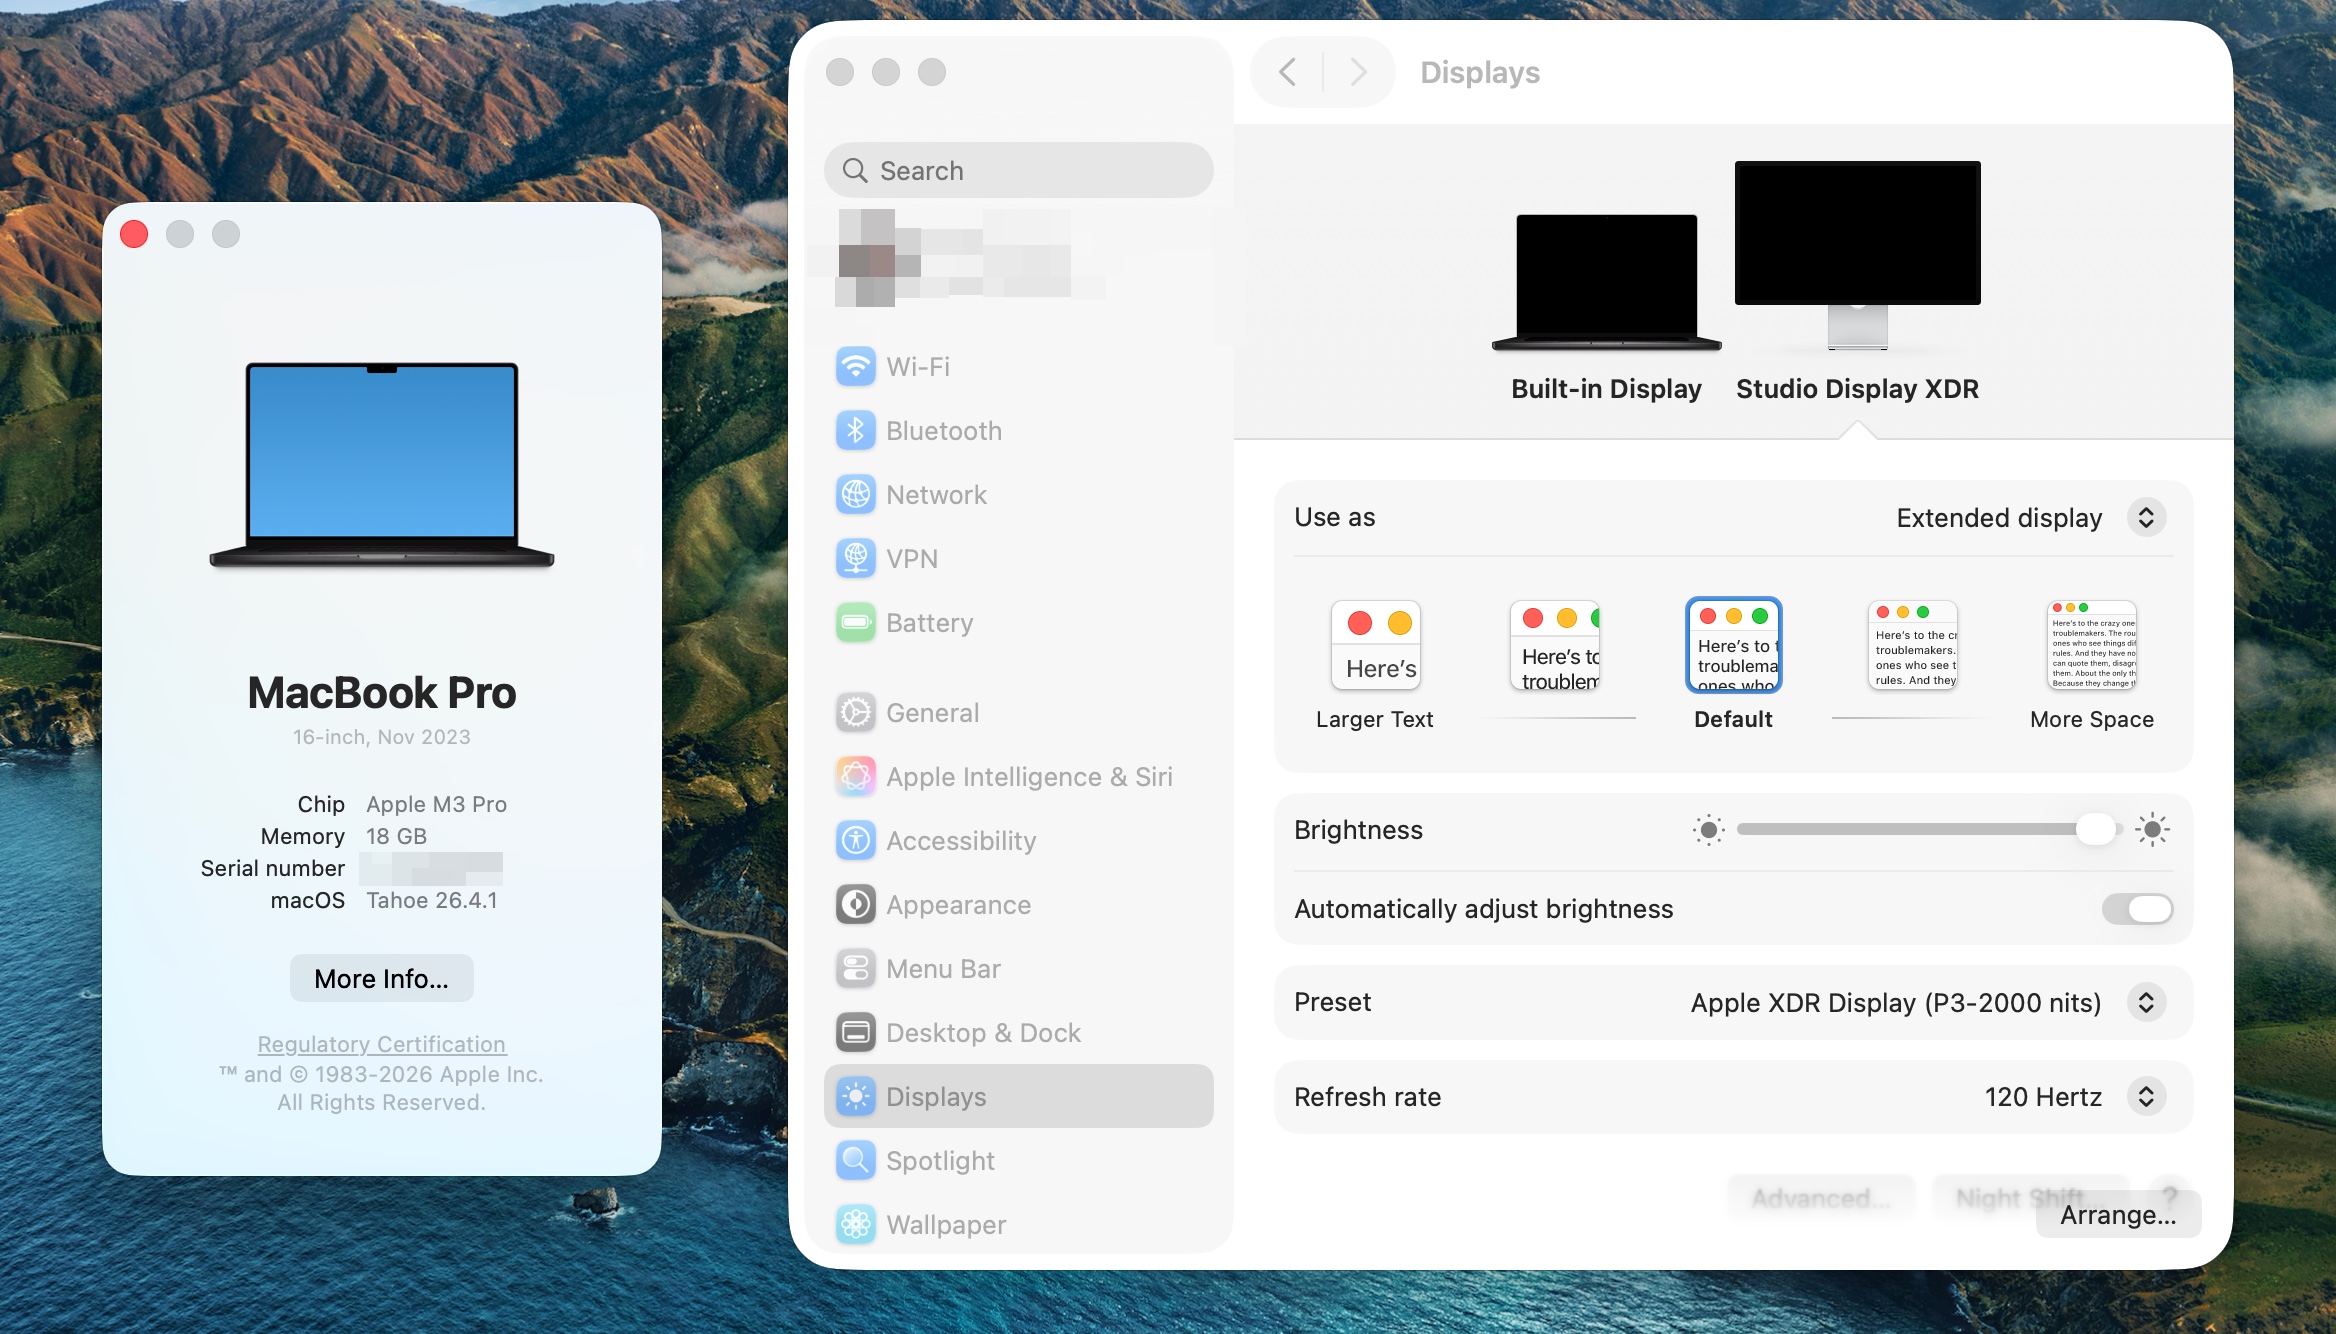Screen dimensions: 2336x1334
Task: Click the 18 GB memory value
Action: point(396,837)
